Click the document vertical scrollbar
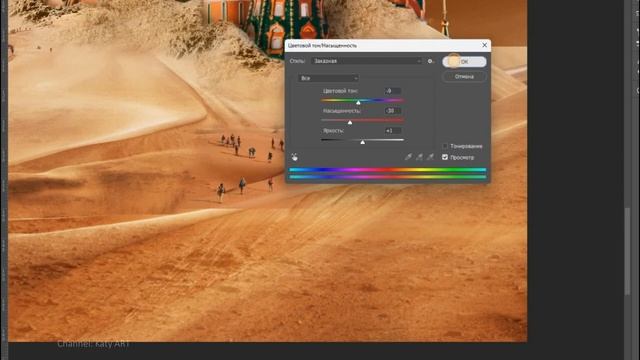The height and width of the screenshot is (360, 640). (627, 251)
